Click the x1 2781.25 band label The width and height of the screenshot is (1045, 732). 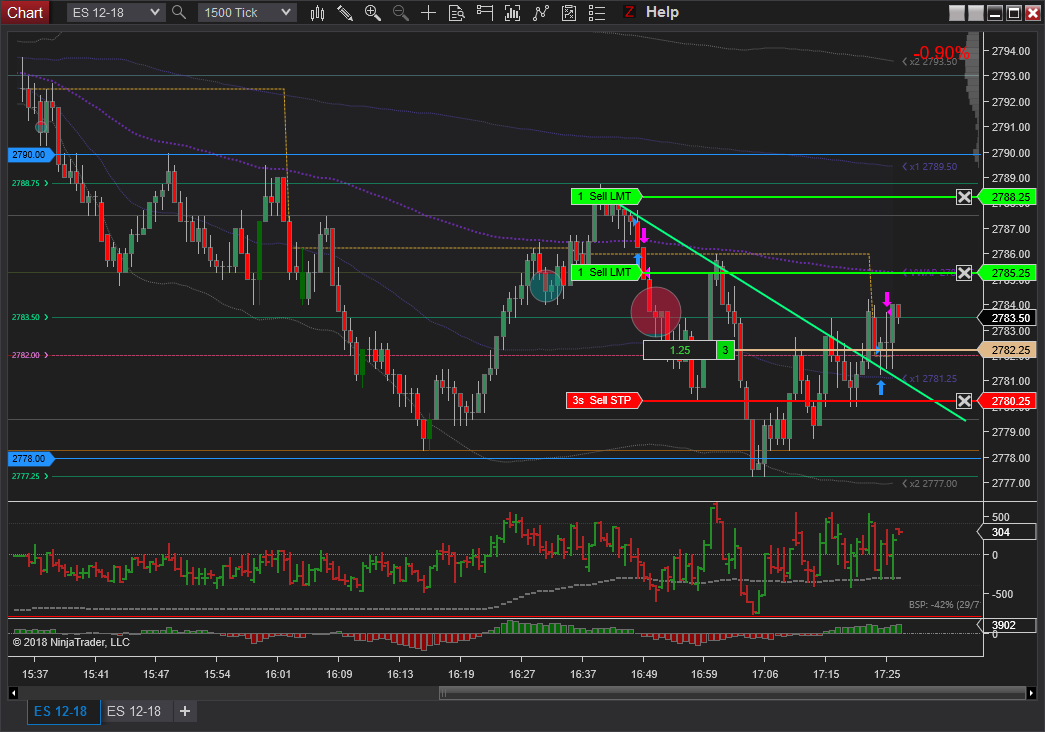(930, 379)
